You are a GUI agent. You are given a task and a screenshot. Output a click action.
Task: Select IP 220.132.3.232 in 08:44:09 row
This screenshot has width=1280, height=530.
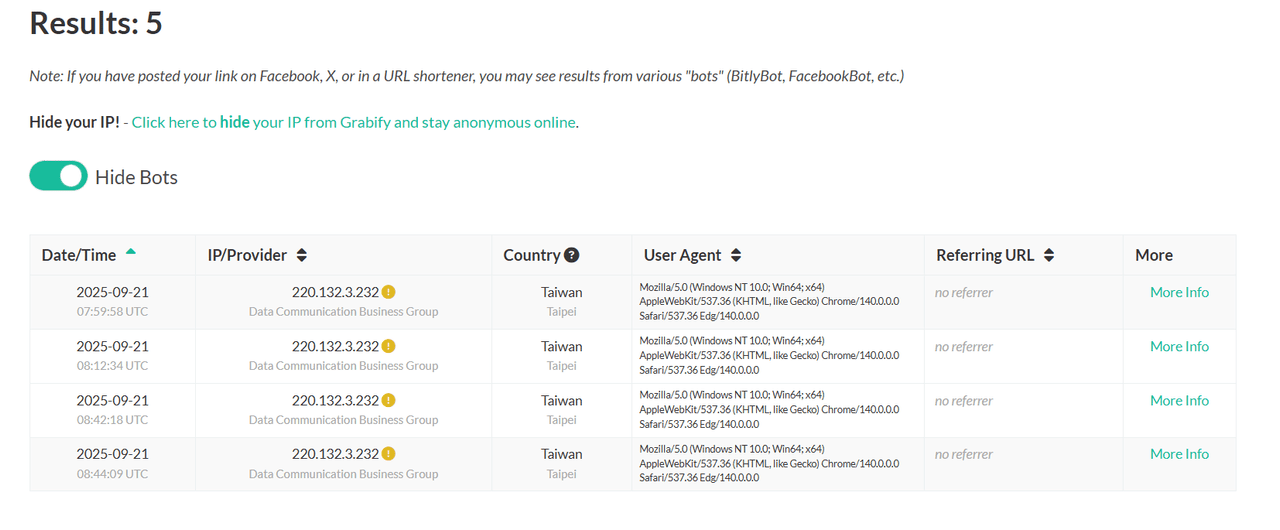(335, 453)
